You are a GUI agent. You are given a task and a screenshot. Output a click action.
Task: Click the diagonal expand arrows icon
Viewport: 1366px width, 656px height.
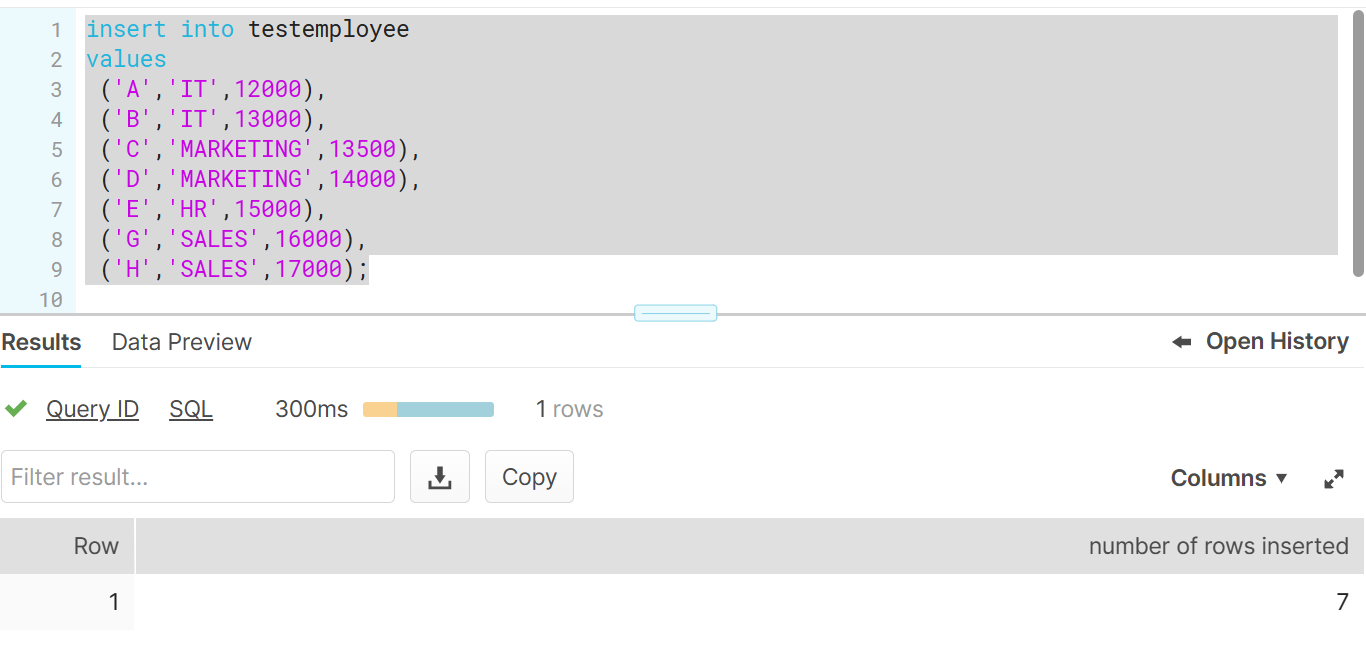point(1335,478)
